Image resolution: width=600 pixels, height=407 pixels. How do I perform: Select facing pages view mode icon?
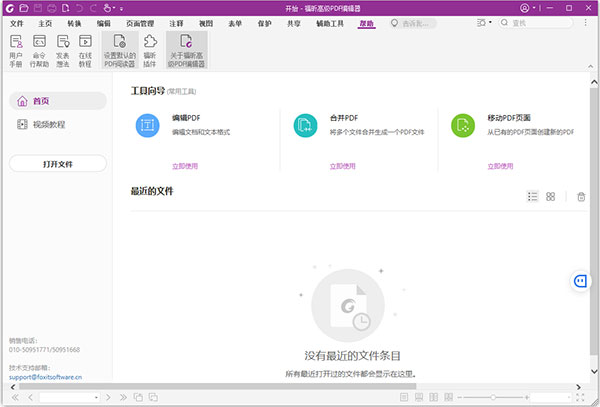[x=434, y=397]
